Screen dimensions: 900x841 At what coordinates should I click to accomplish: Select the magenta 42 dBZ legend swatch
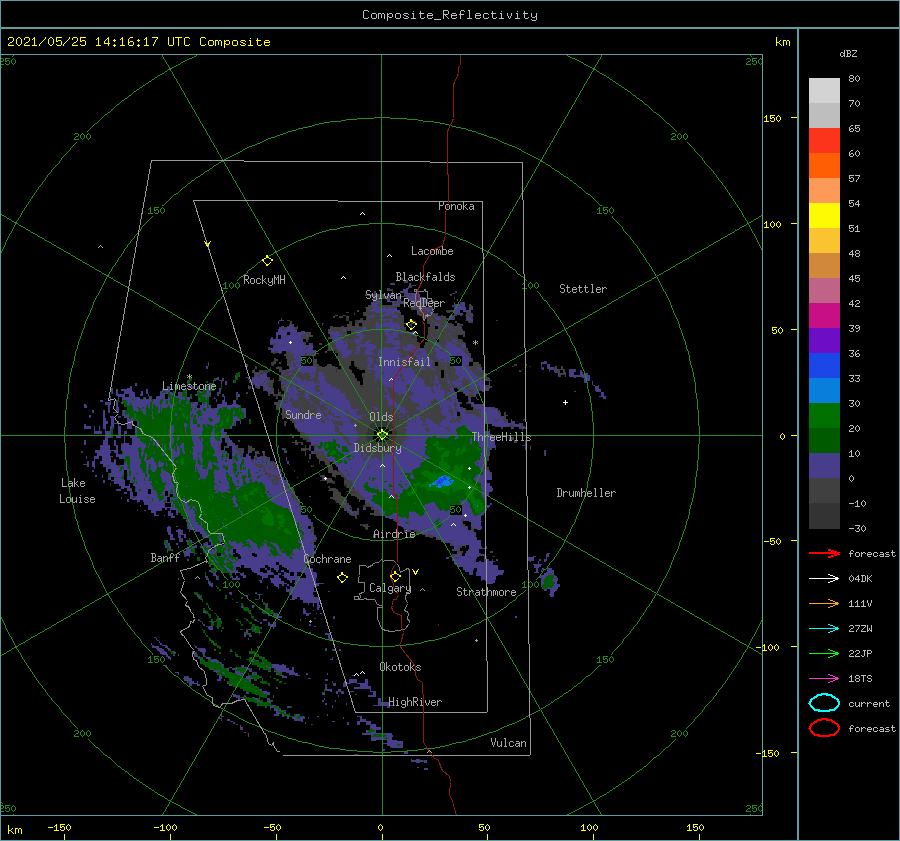[824, 315]
